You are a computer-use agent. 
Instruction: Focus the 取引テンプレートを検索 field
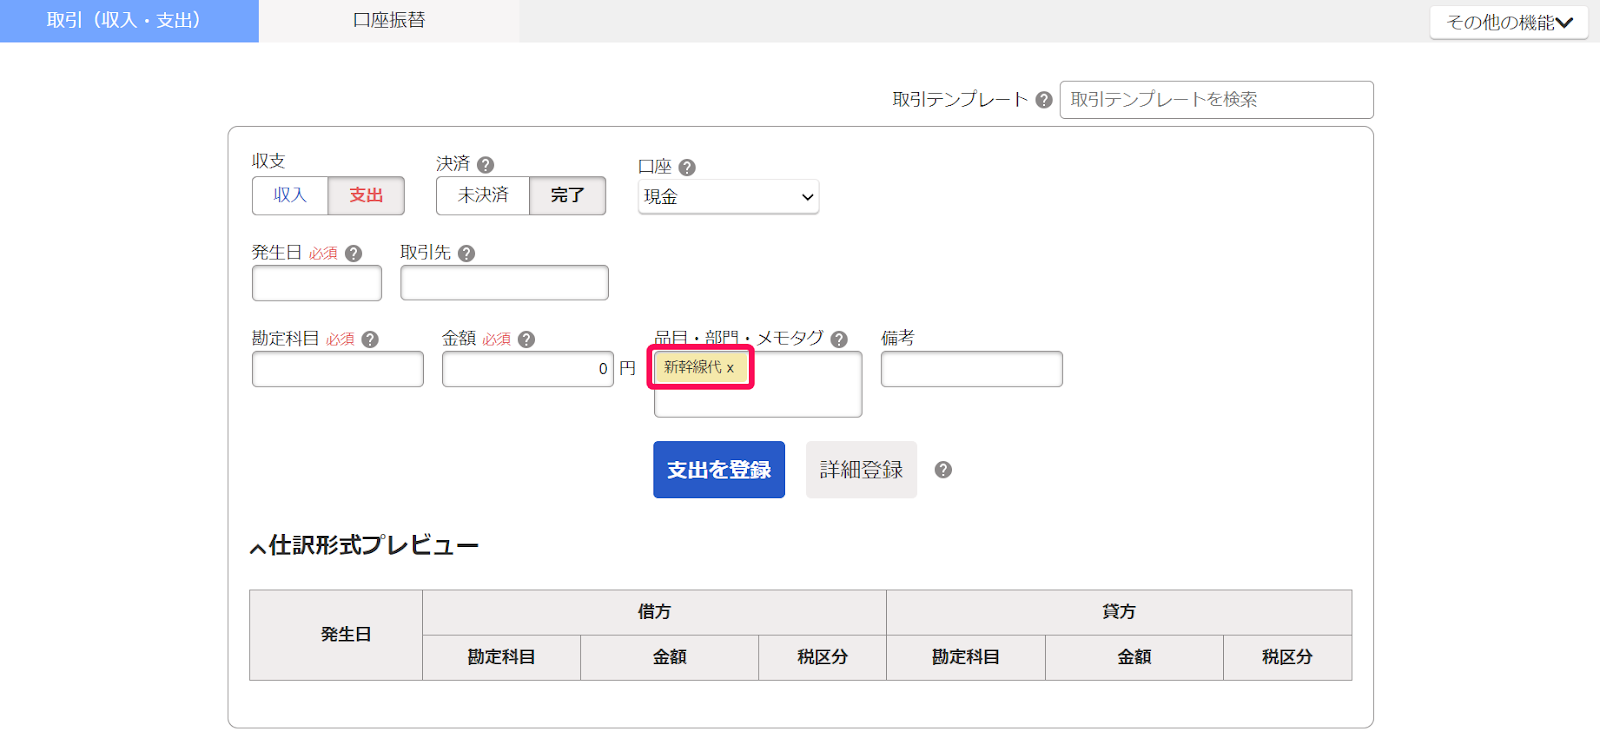(x=1216, y=100)
